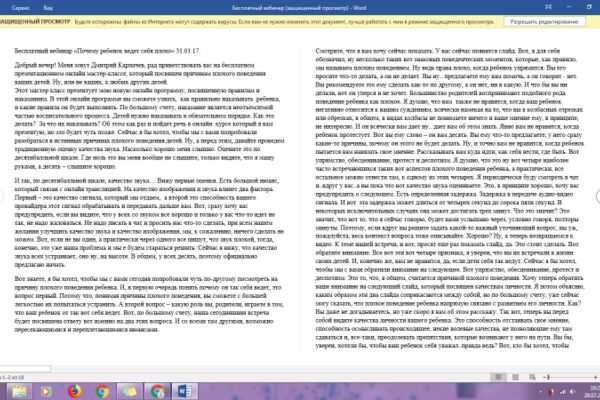Switch to Print Layout view icon

(515, 377)
